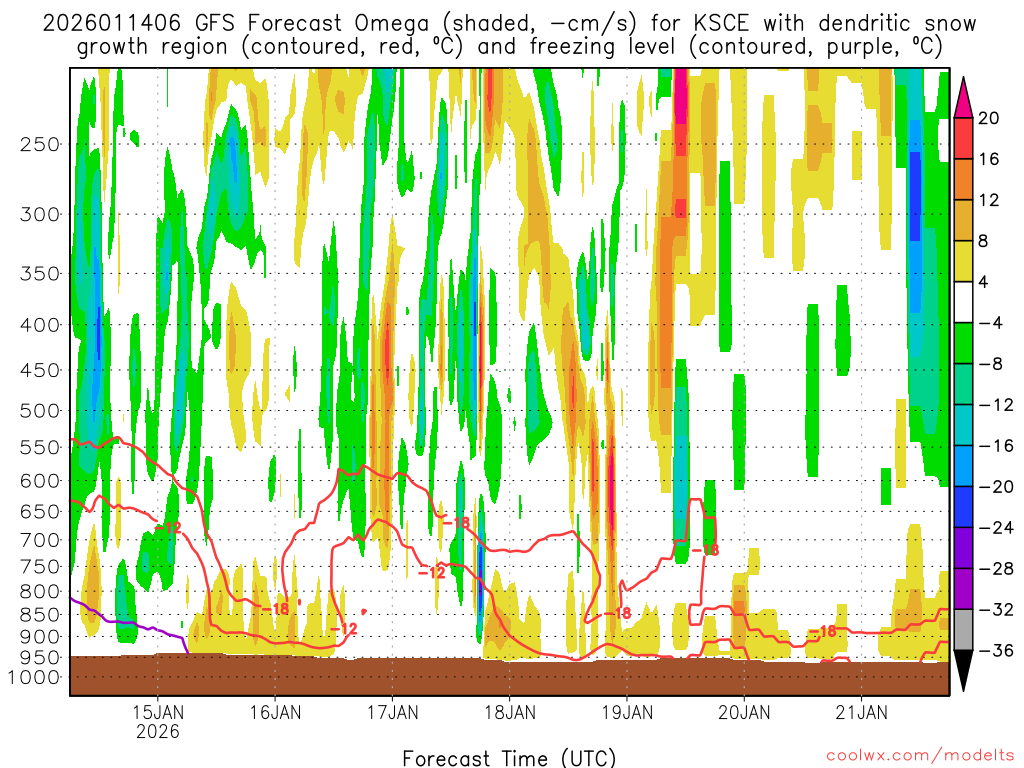Click the colorbar value label -20
The image size is (1024, 768).
[997, 487]
